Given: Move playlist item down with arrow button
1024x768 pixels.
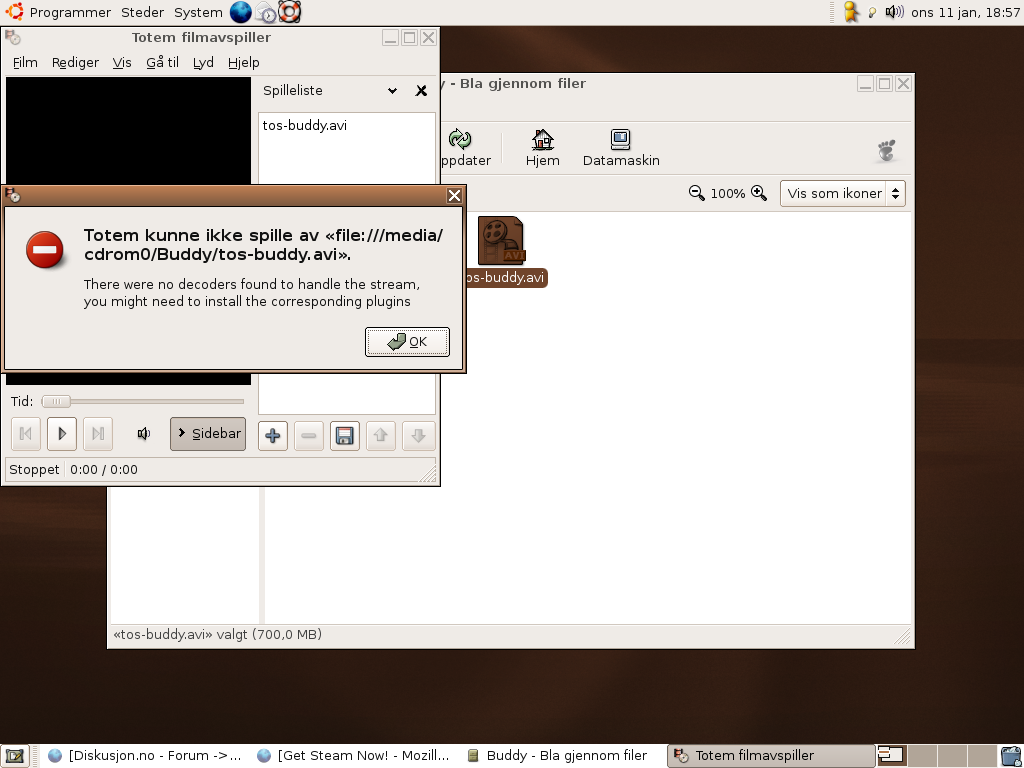Looking at the screenshot, I should pyautogui.click(x=419, y=436).
